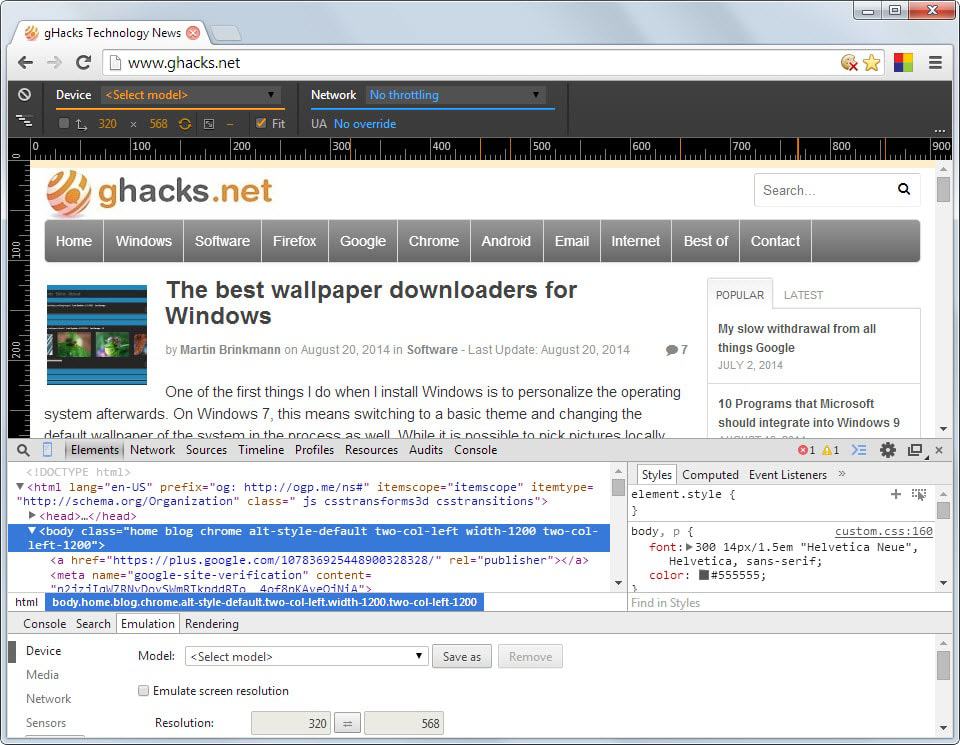Show more Styles sidebar tabs chevron
This screenshot has height=745, width=960.
click(842, 474)
